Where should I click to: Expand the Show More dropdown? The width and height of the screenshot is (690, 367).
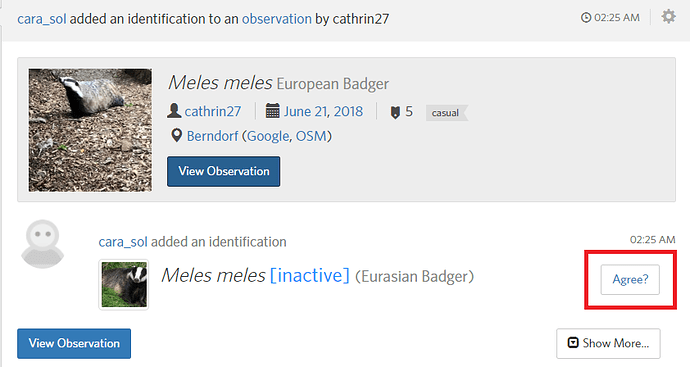click(608, 343)
